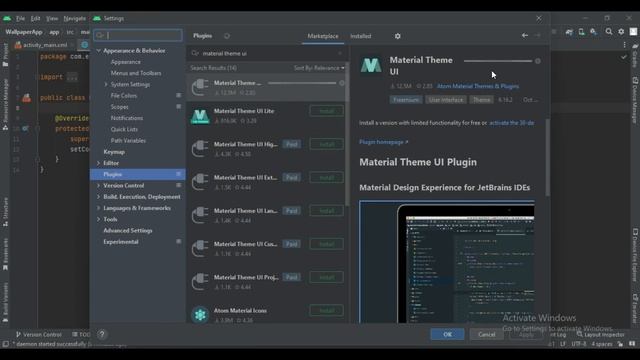This screenshot has height=360, width=640.
Task: Click the Freemium tag
Action: click(406, 100)
